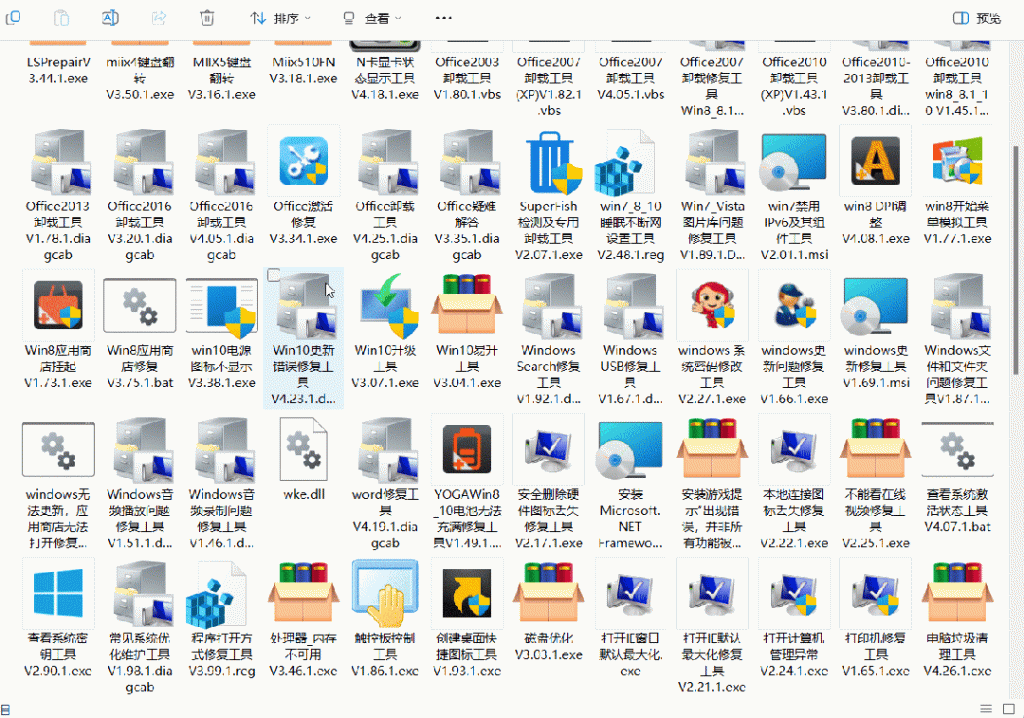Select the 触控板控制工具 V1.86.1.exe icon
The image size is (1024, 718).
[x=385, y=593]
